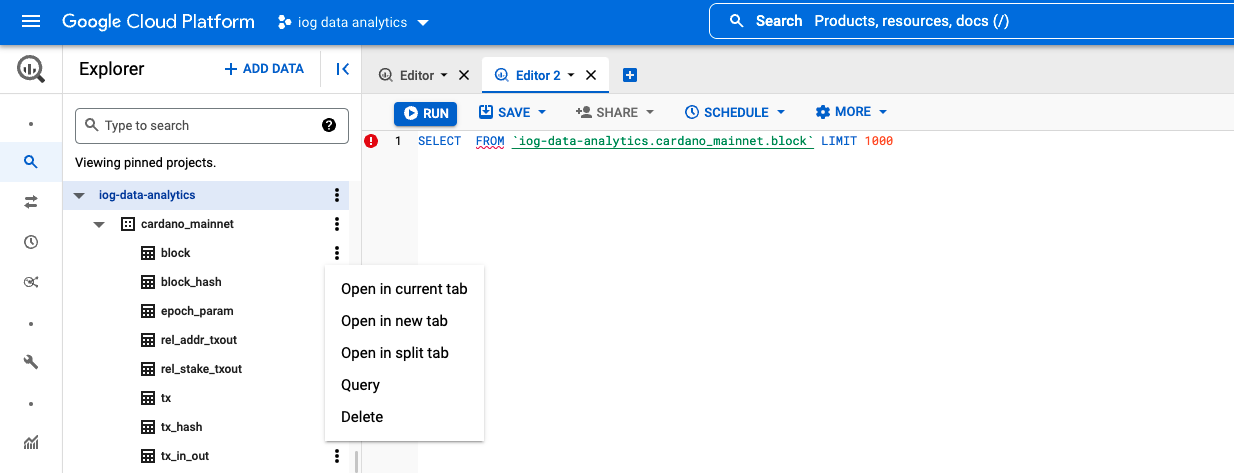
Task: Select the block_hash table
Action: tap(191, 282)
